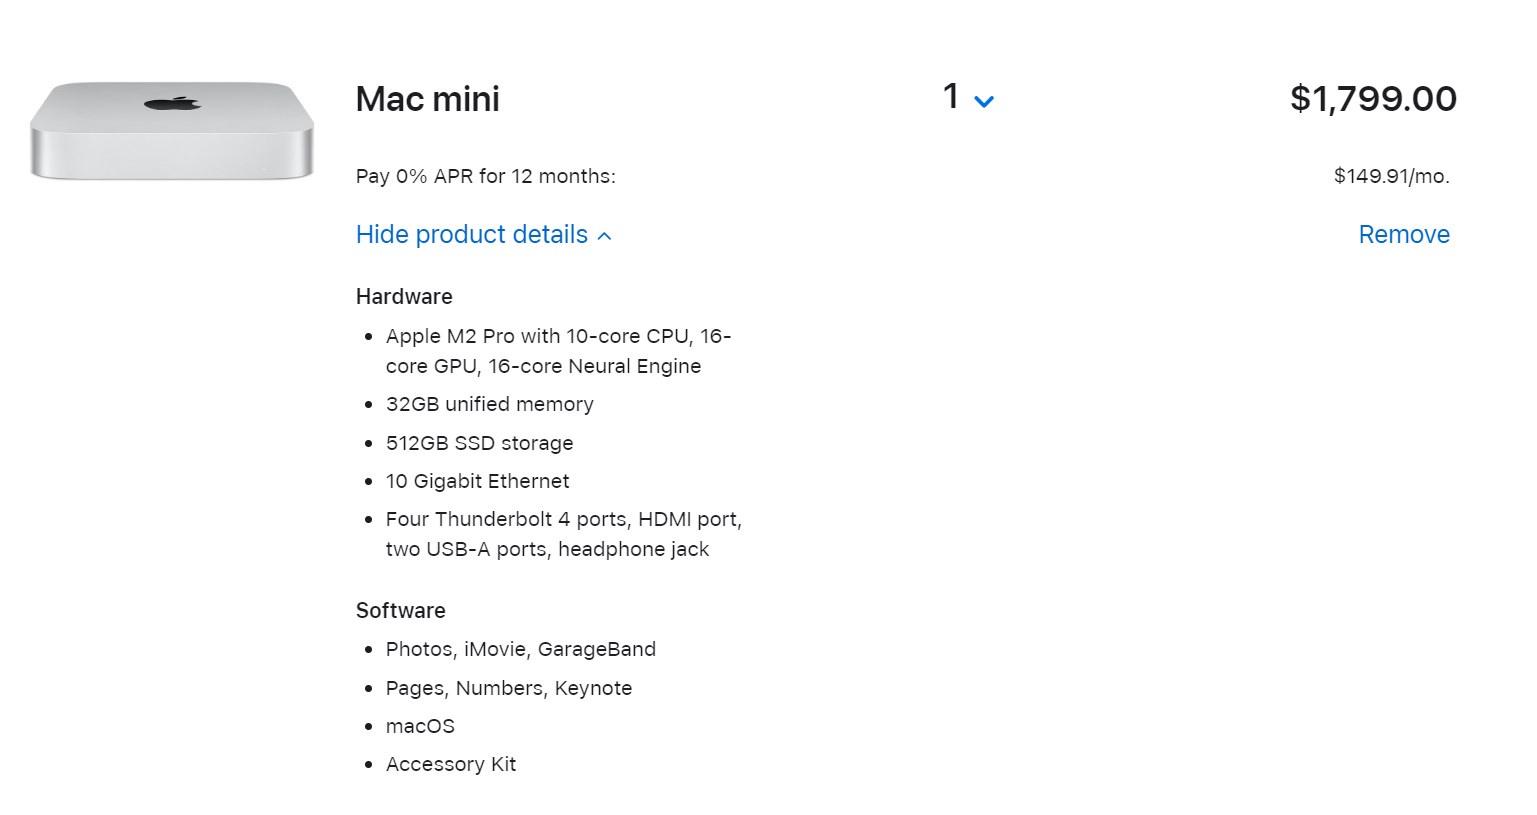The image size is (1537, 815).
Task: Open the quantity dropdown showing 1
Action: tap(968, 98)
